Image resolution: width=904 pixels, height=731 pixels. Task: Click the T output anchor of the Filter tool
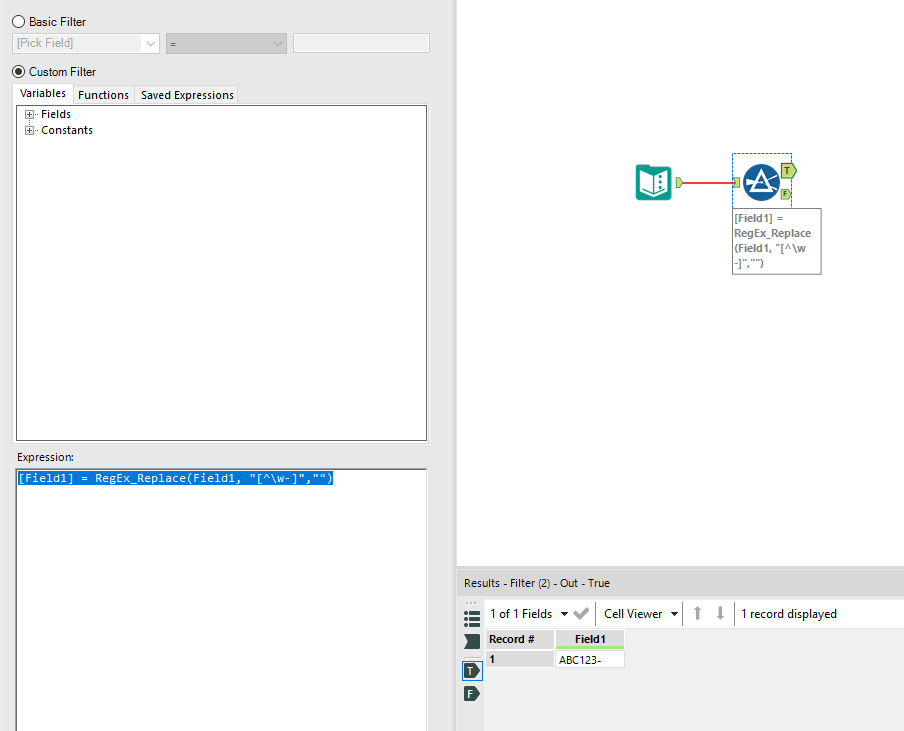tap(789, 169)
